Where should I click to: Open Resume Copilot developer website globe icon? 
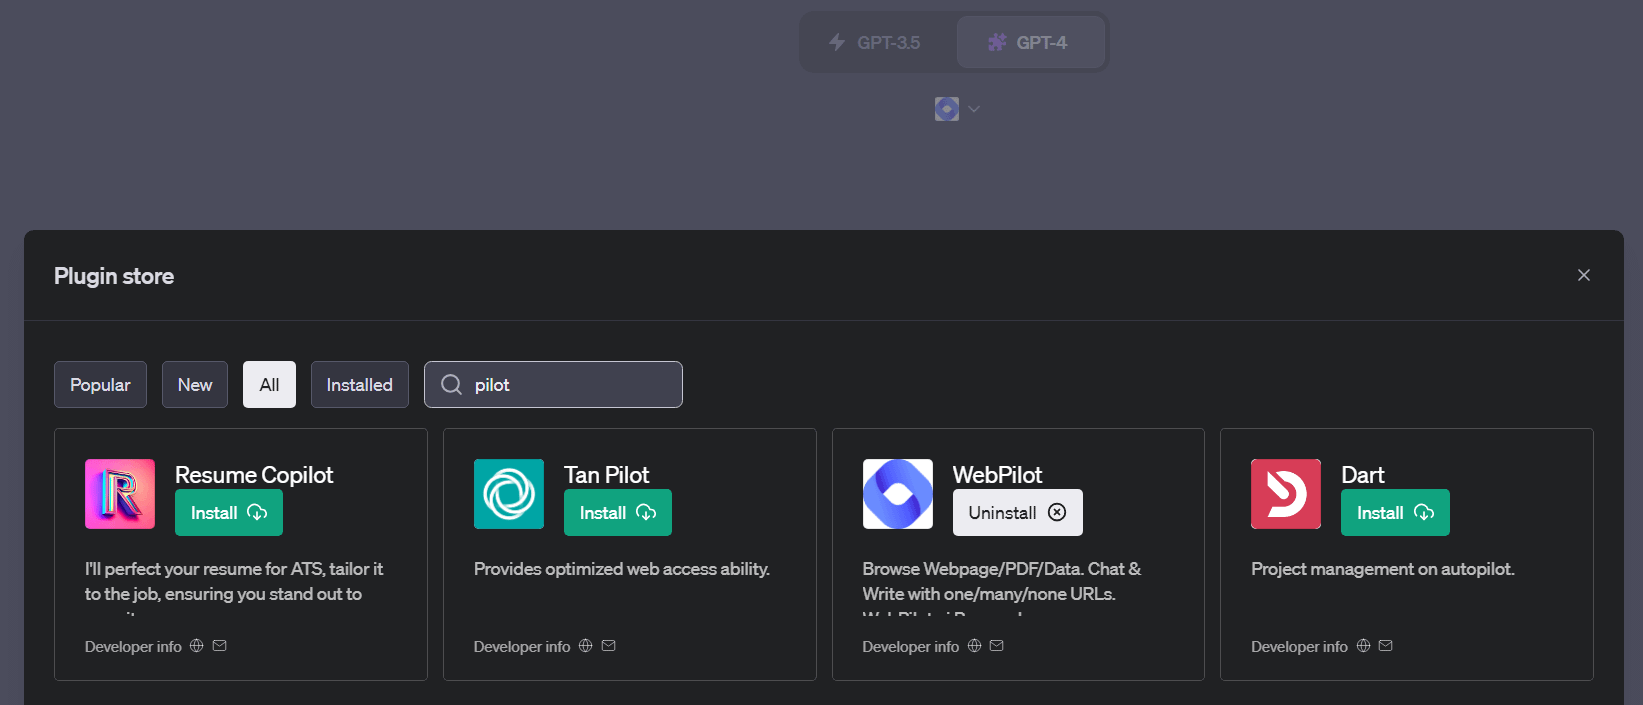click(197, 646)
